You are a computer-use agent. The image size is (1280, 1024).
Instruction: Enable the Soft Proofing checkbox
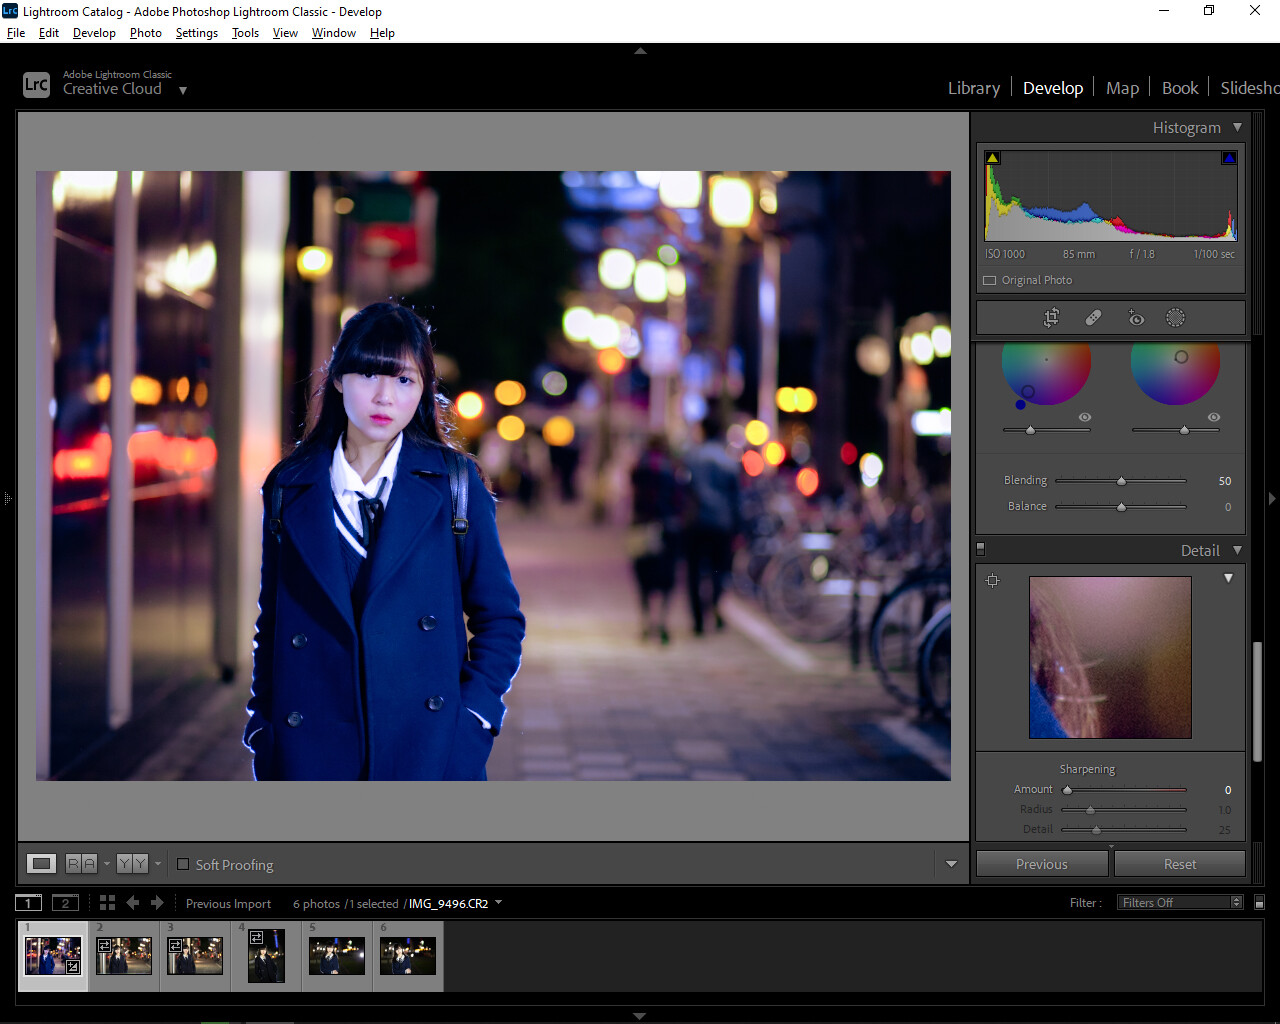pyautogui.click(x=183, y=864)
